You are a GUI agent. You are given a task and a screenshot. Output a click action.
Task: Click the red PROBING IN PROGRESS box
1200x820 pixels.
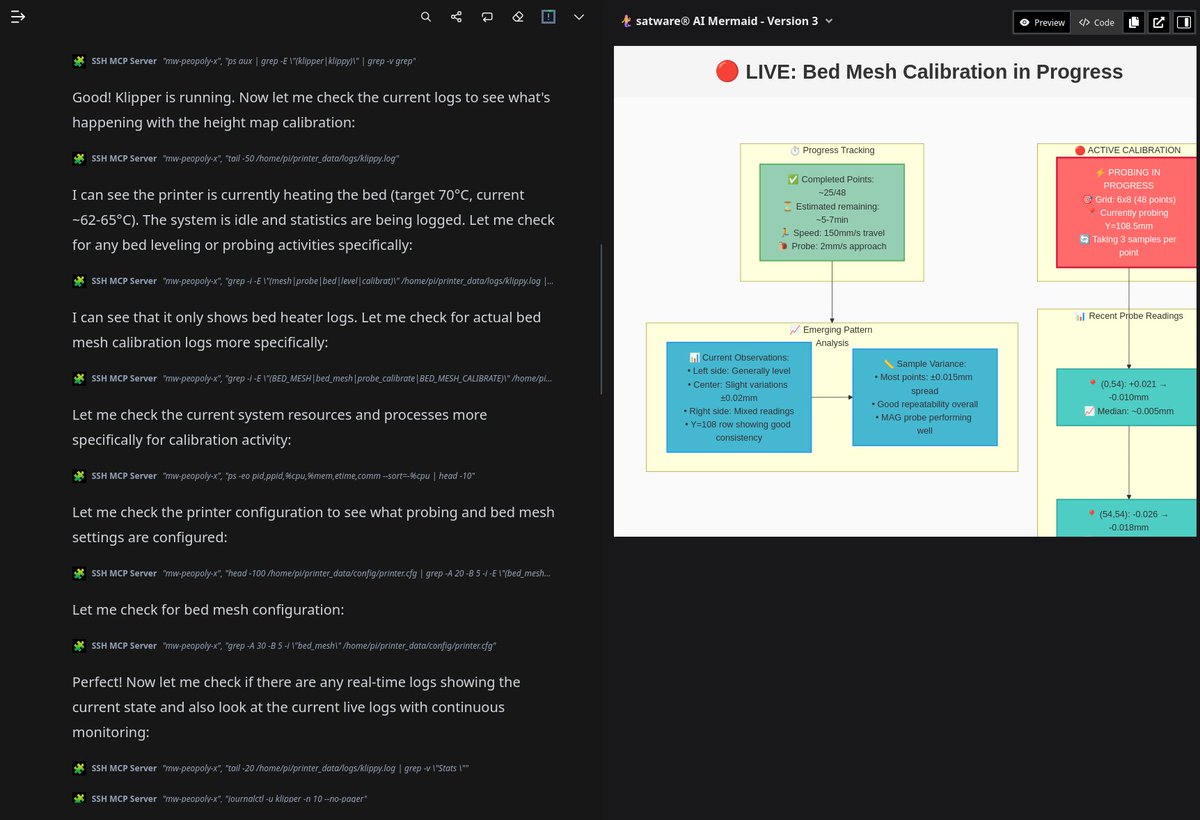[x=1128, y=212]
